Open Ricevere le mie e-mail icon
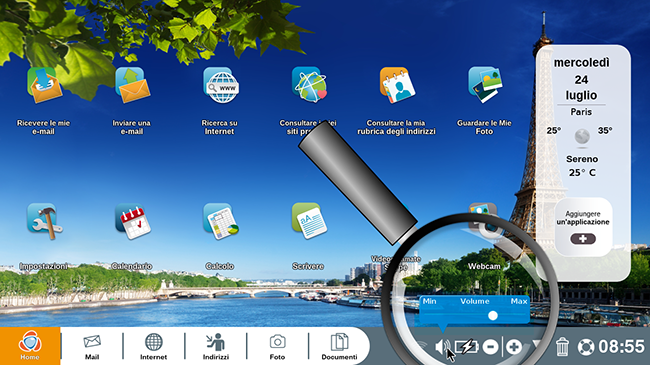650x365 pixels. click(44, 85)
